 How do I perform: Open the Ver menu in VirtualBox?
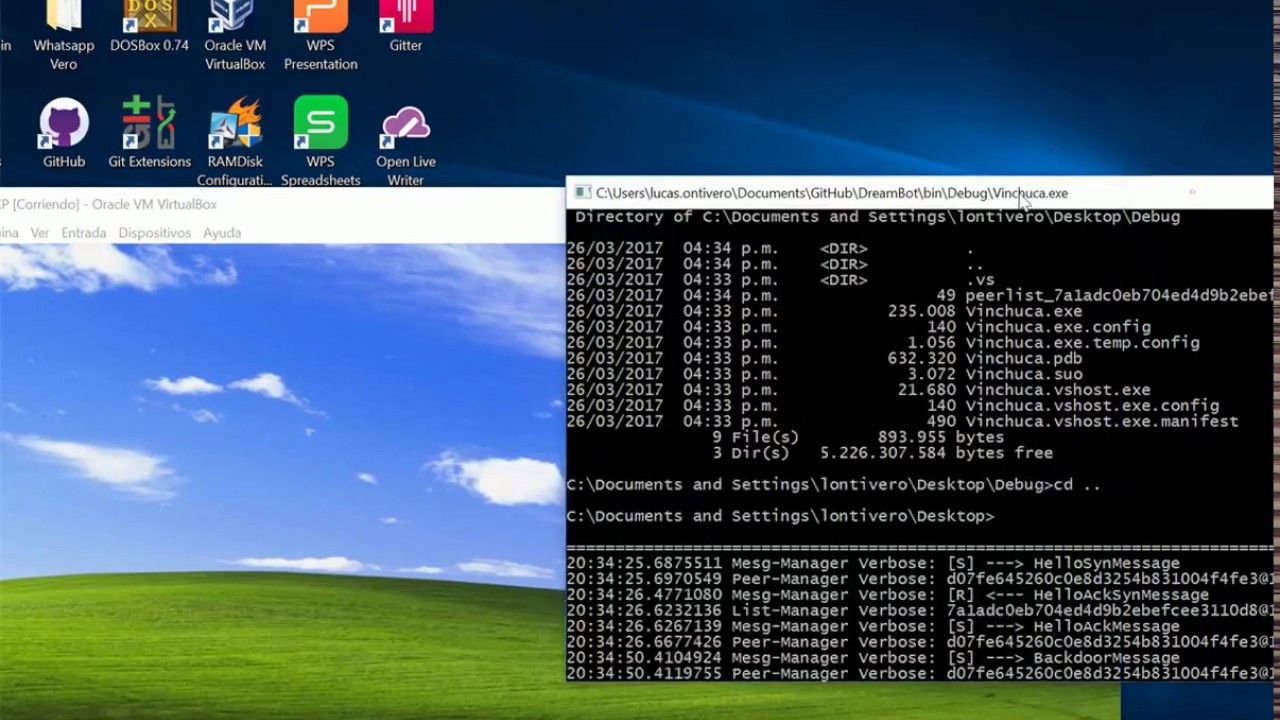40,233
